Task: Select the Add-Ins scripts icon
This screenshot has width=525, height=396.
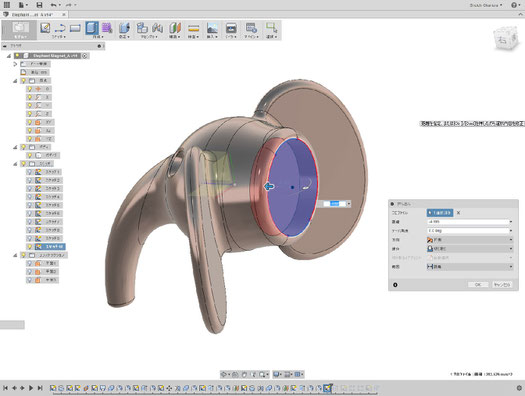Action: tap(251, 28)
